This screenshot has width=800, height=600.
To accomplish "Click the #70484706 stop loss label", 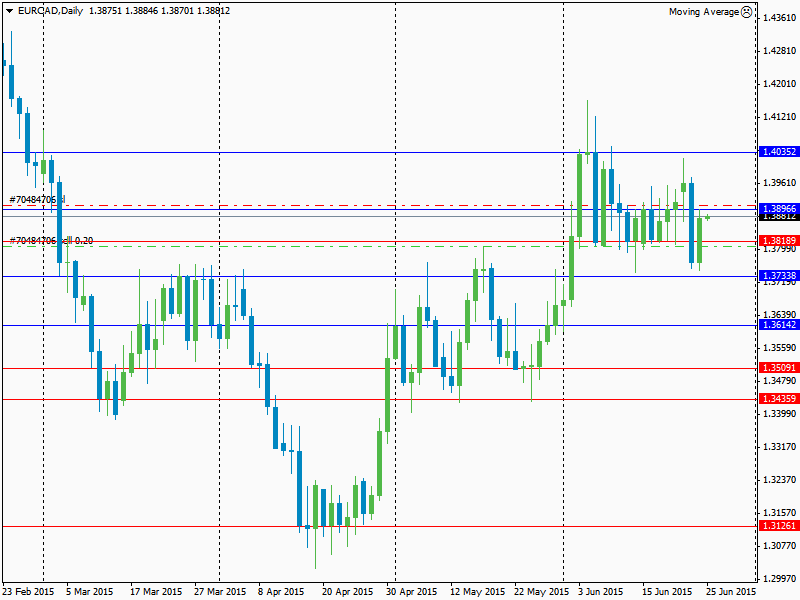I will [x=37, y=199].
